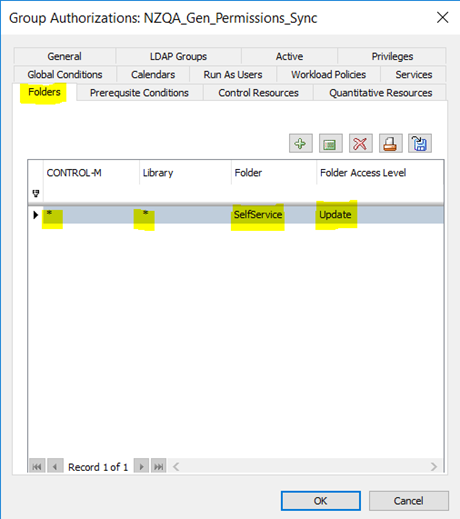Select the Update access level cell
The width and height of the screenshot is (460, 519).
tap(380, 215)
